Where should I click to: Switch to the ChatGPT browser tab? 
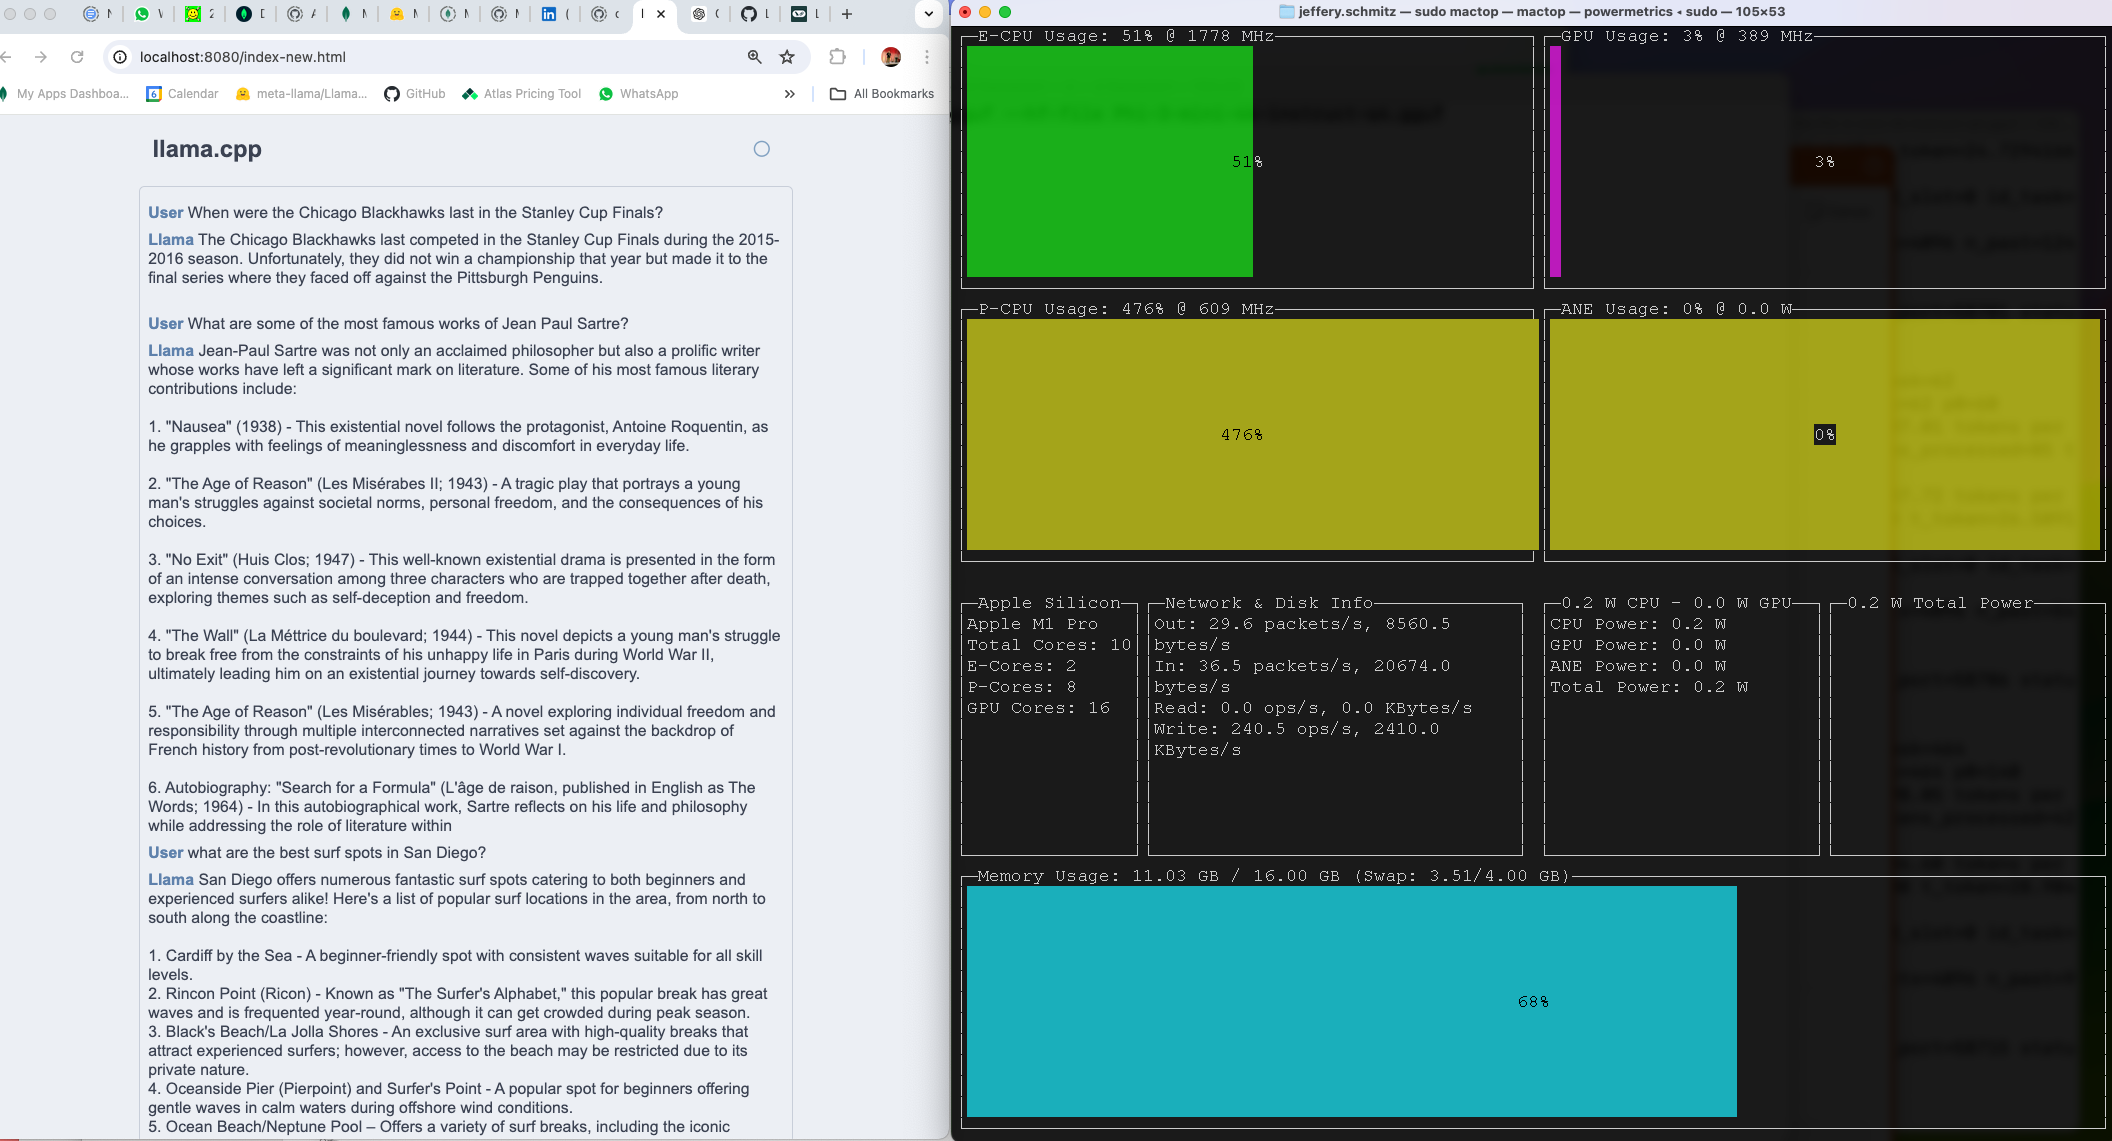click(x=699, y=14)
